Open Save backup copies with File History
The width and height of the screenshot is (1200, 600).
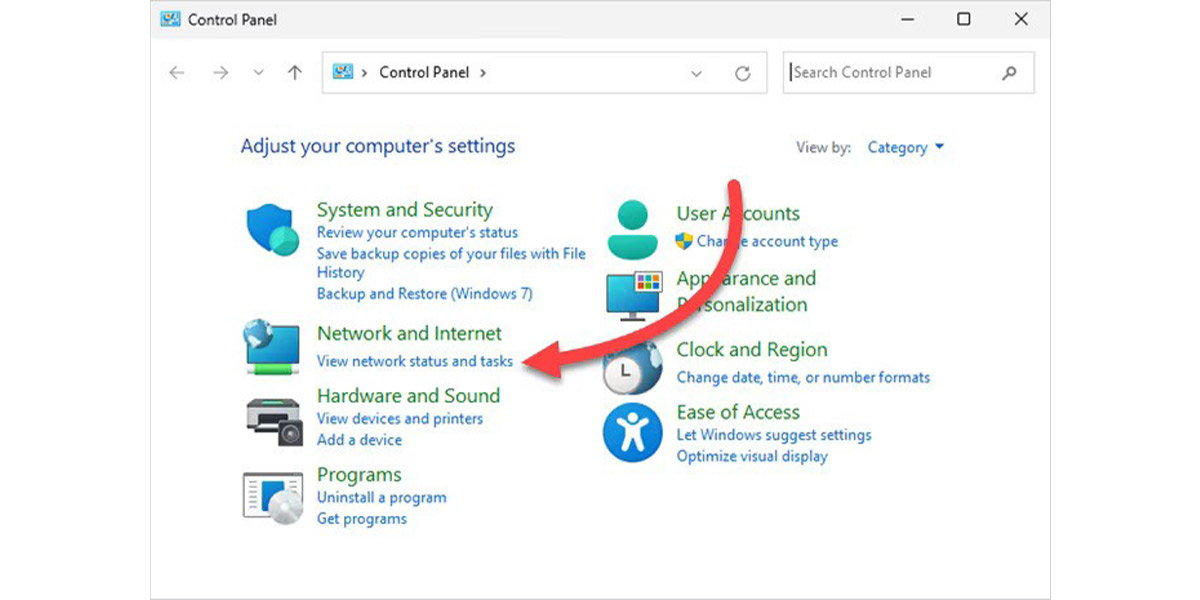(x=451, y=263)
